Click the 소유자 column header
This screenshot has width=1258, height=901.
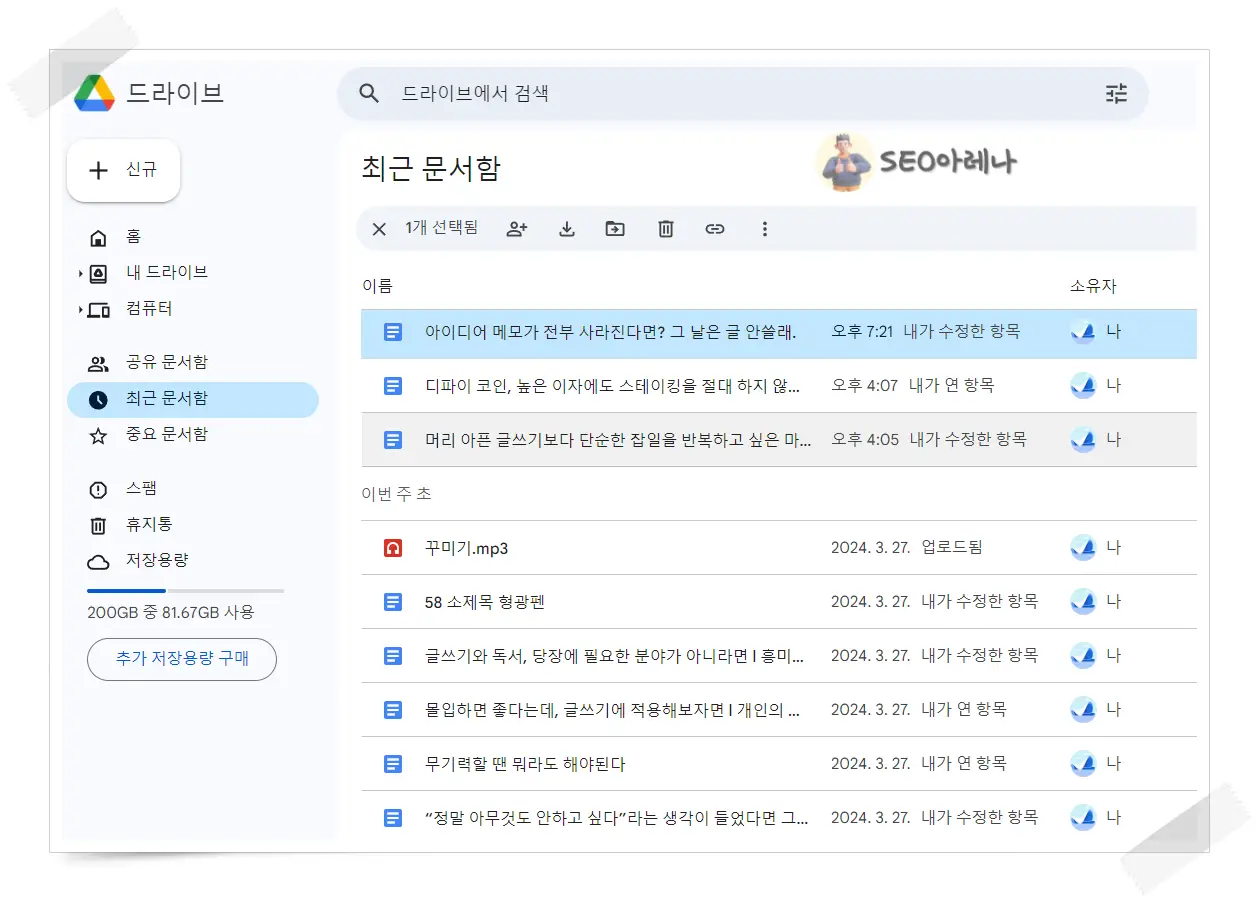click(x=1093, y=286)
